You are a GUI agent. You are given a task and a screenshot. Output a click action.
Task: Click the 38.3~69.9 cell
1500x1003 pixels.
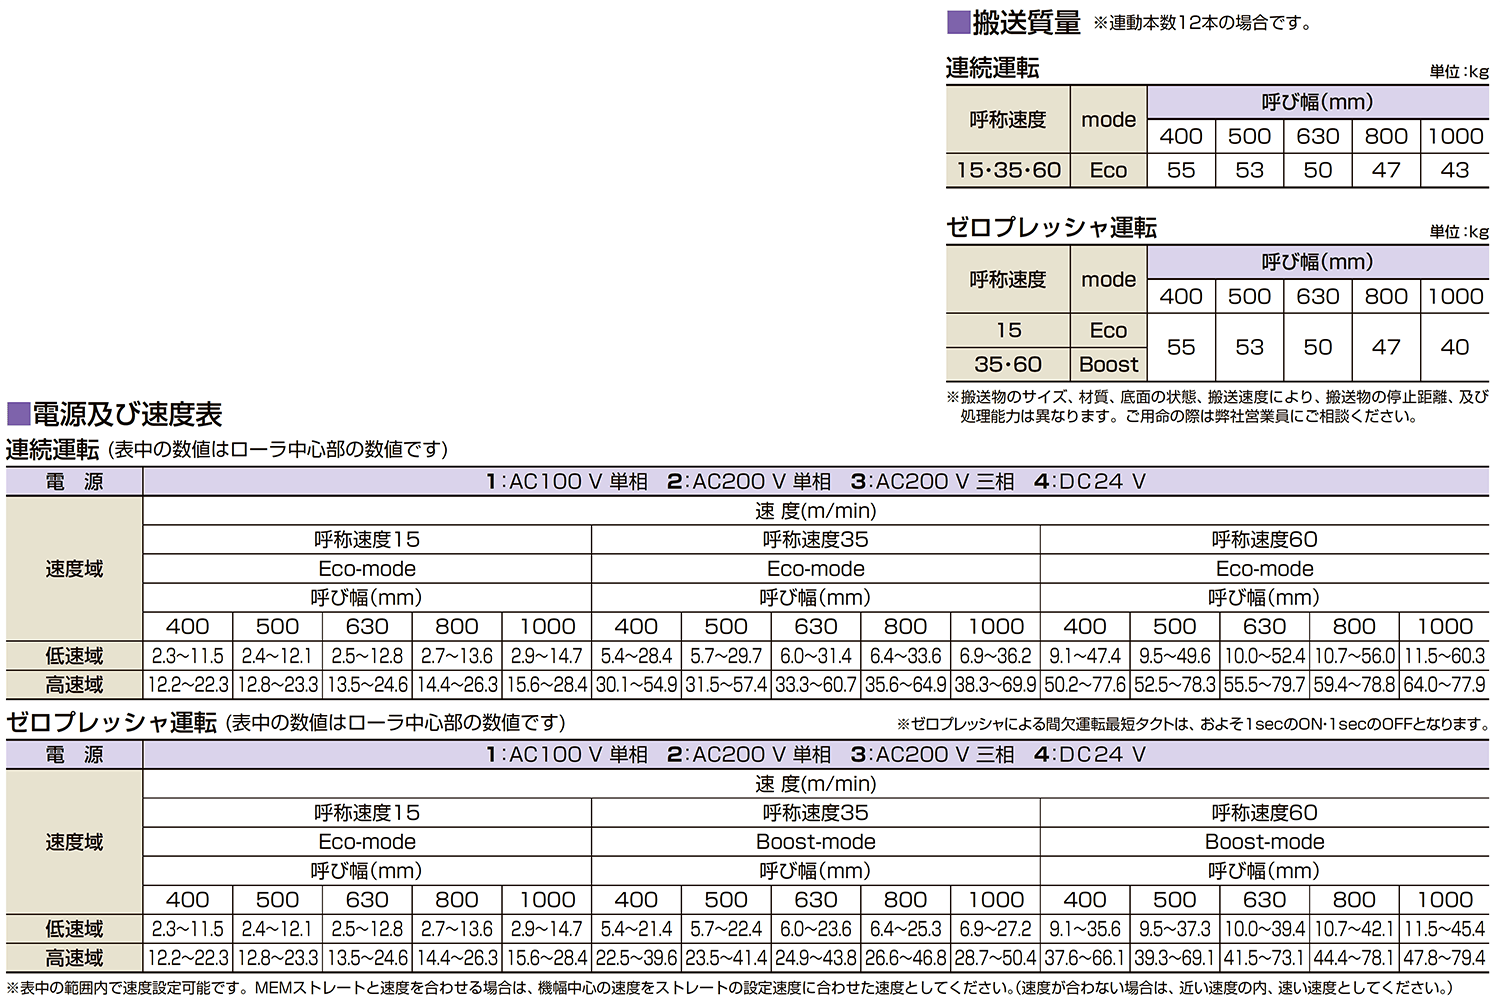(996, 685)
